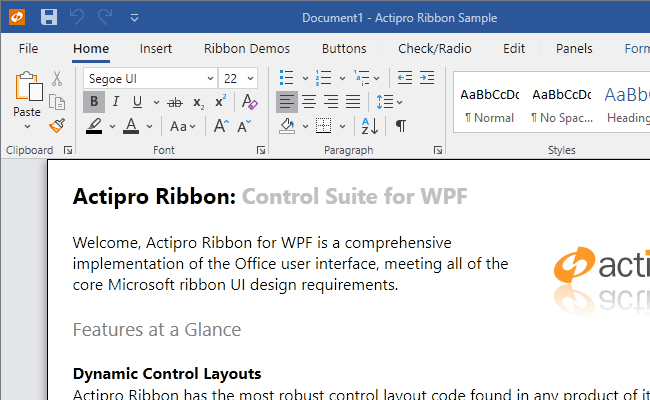Screen dimensions: 650x400
Task: Toggle Italic formatting
Action: tap(116, 102)
